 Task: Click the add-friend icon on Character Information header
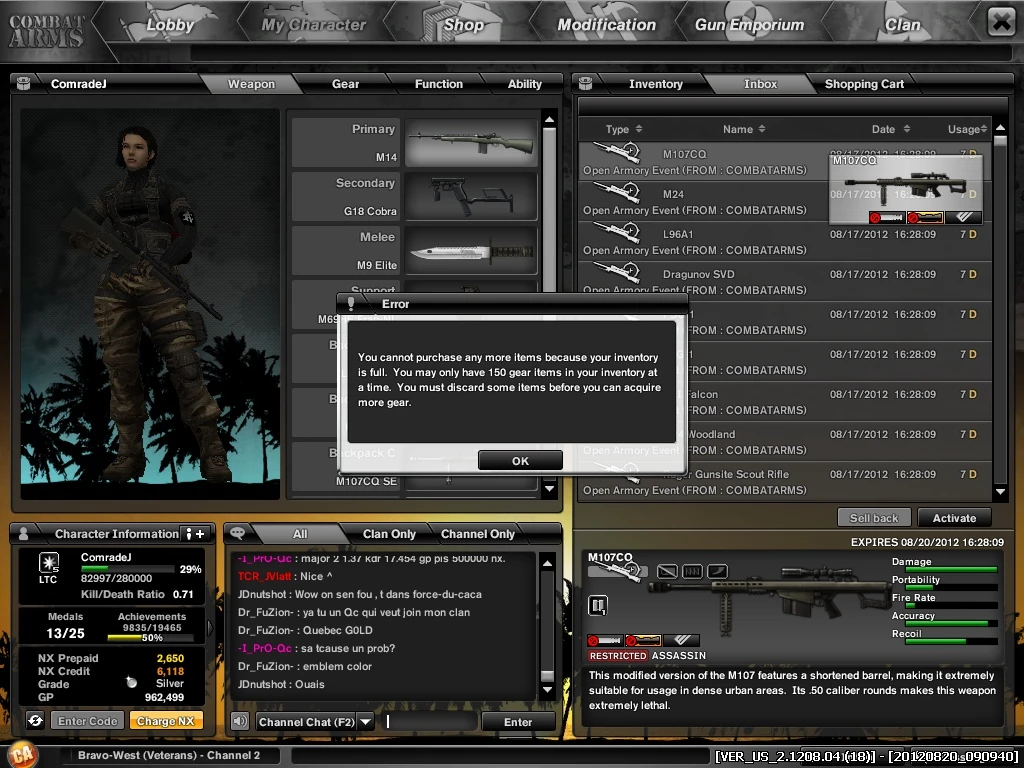195,533
